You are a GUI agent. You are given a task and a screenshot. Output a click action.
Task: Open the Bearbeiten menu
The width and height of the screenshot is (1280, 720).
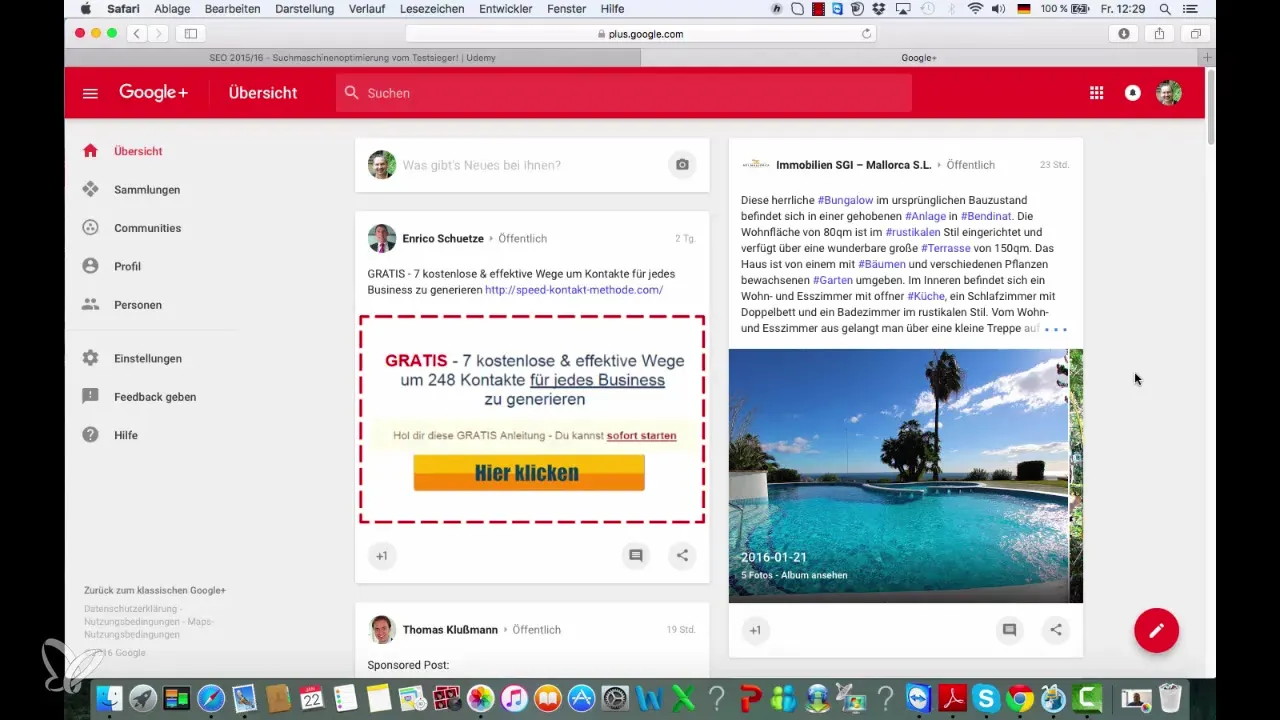tap(232, 8)
